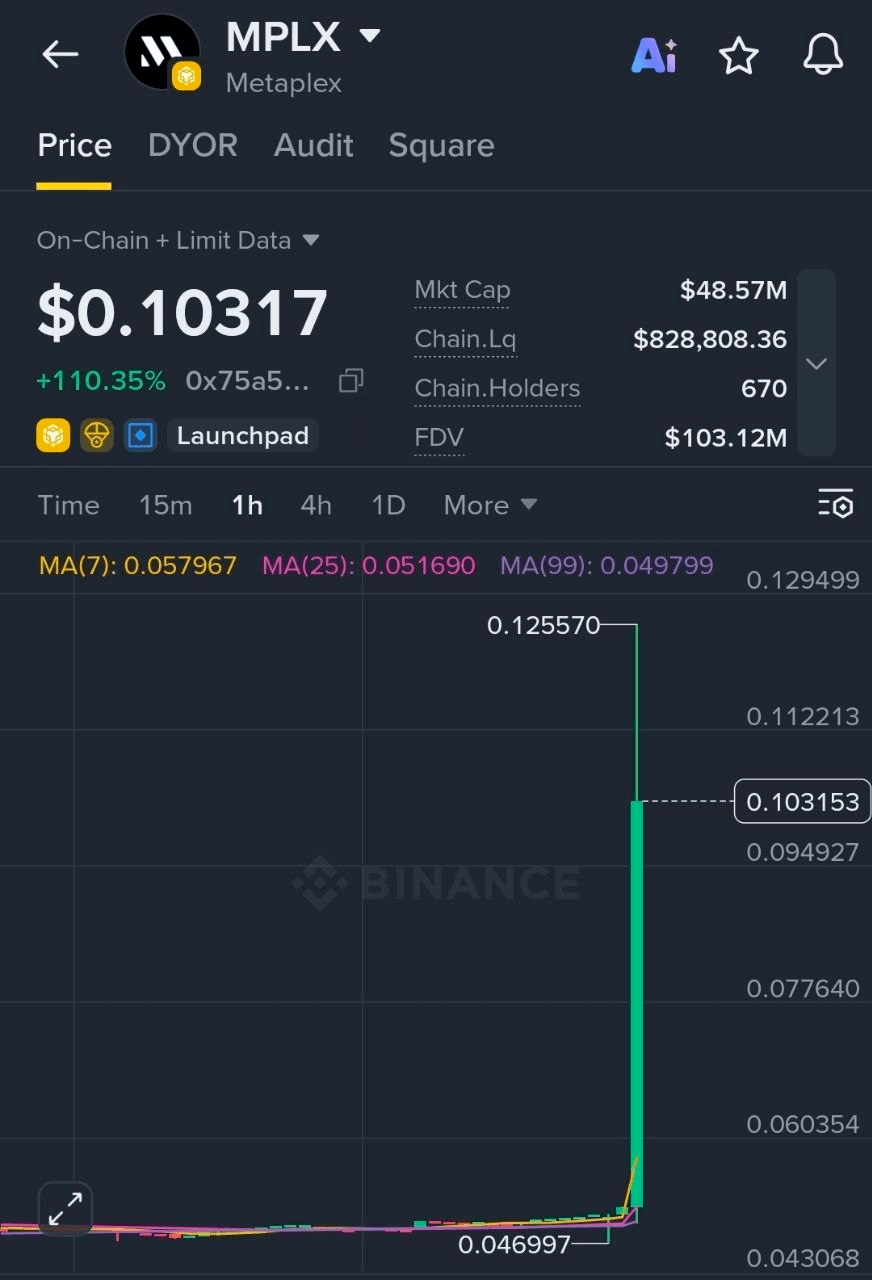
Task: Open the MPLX token logo
Action: tap(162, 53)
